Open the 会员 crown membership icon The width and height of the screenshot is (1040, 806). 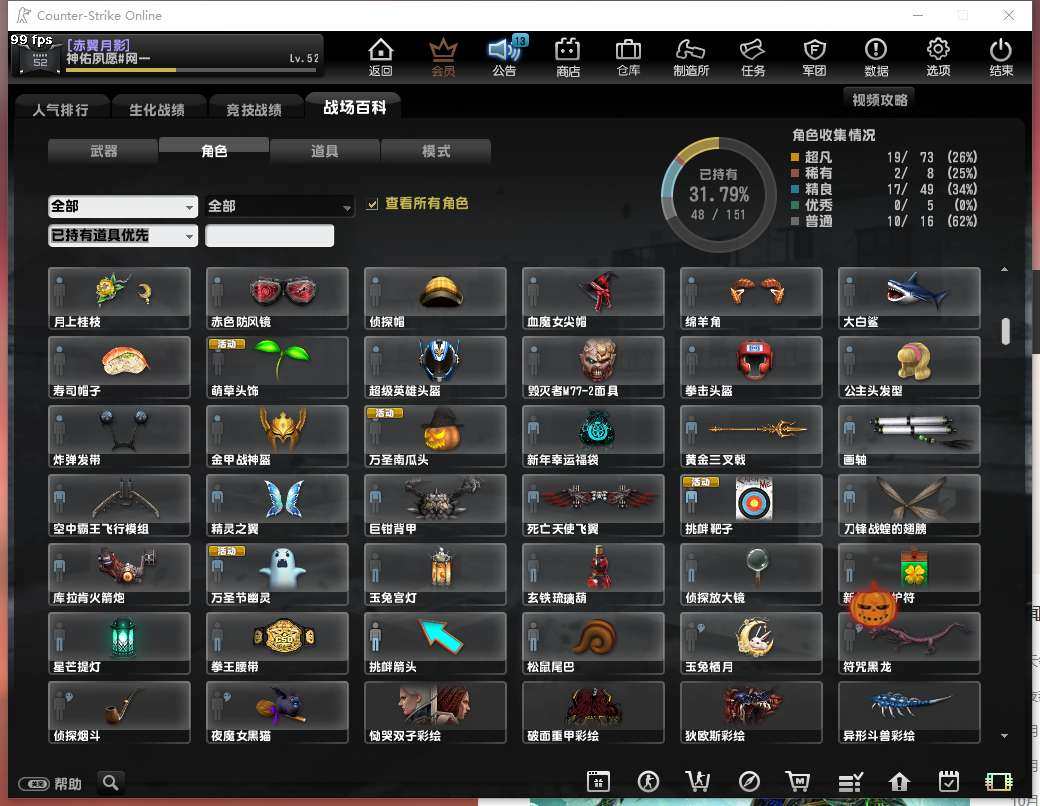click(443, 57)
